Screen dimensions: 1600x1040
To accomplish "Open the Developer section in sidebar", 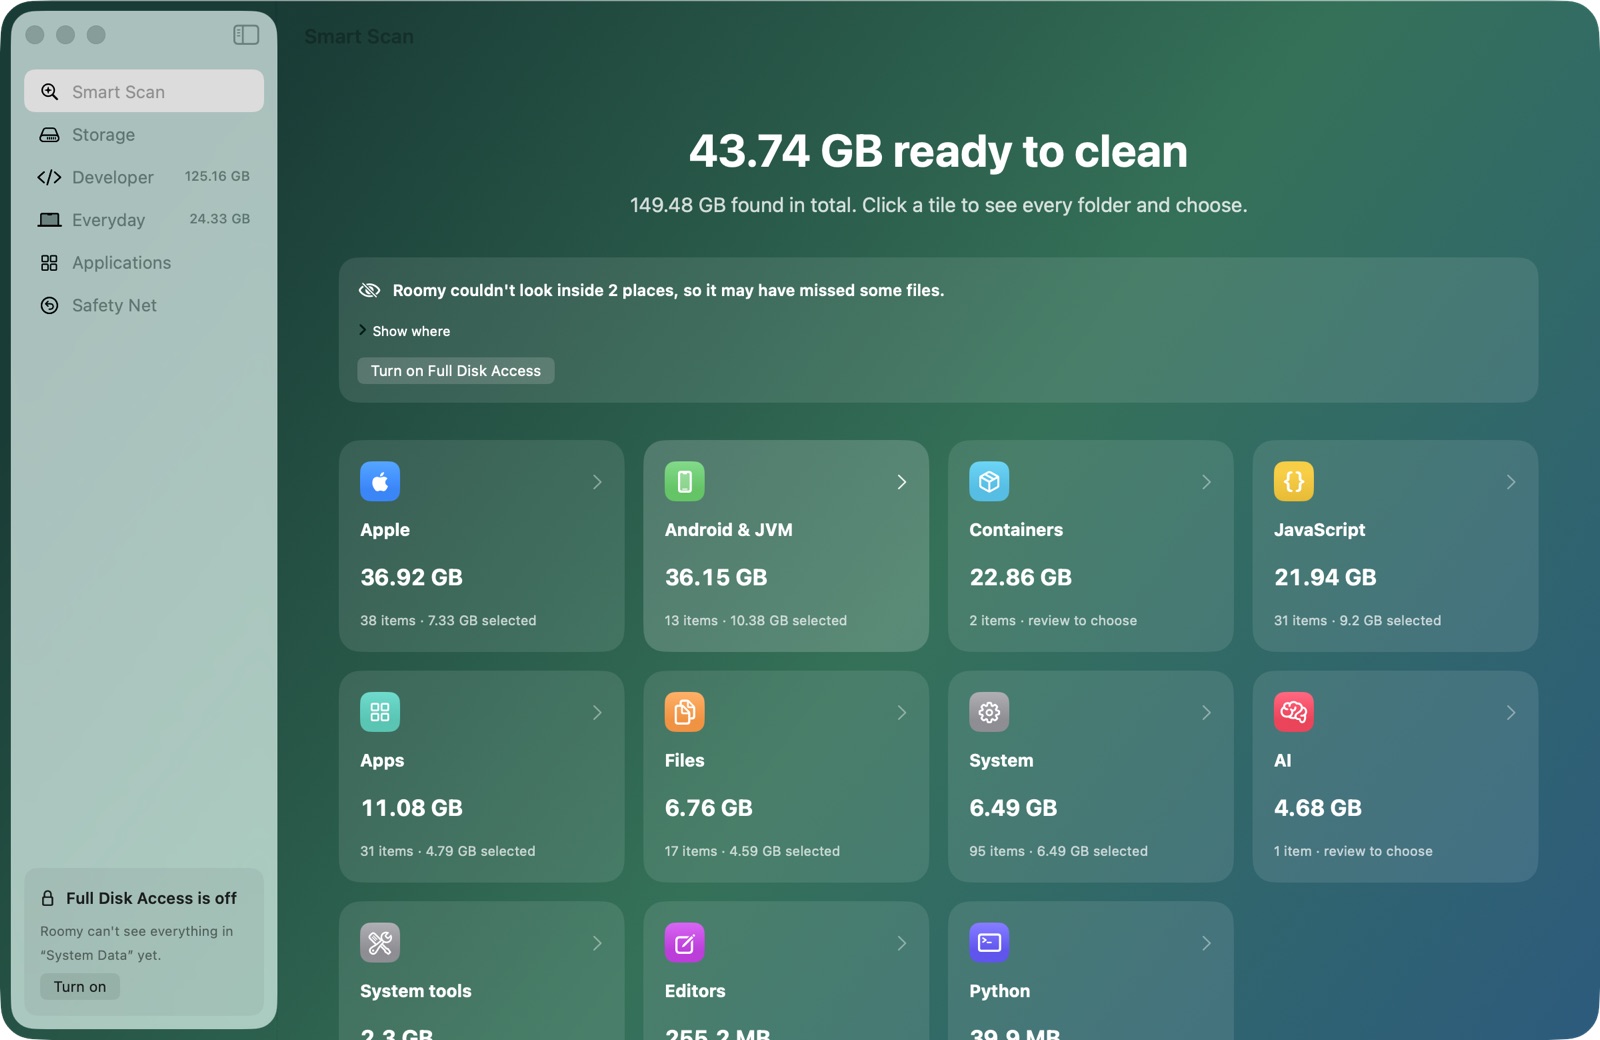I will pyautogui.click(x=144, y=177).
